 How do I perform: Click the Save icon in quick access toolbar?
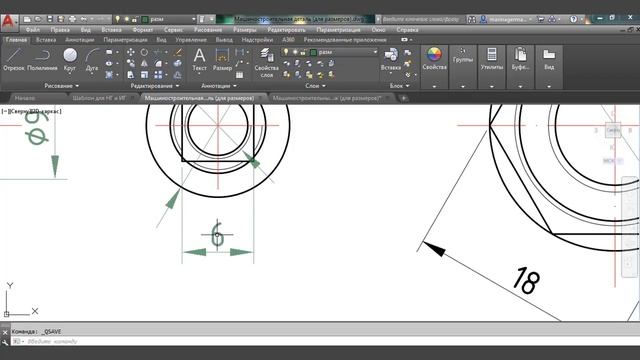click(x=50, y=19)
